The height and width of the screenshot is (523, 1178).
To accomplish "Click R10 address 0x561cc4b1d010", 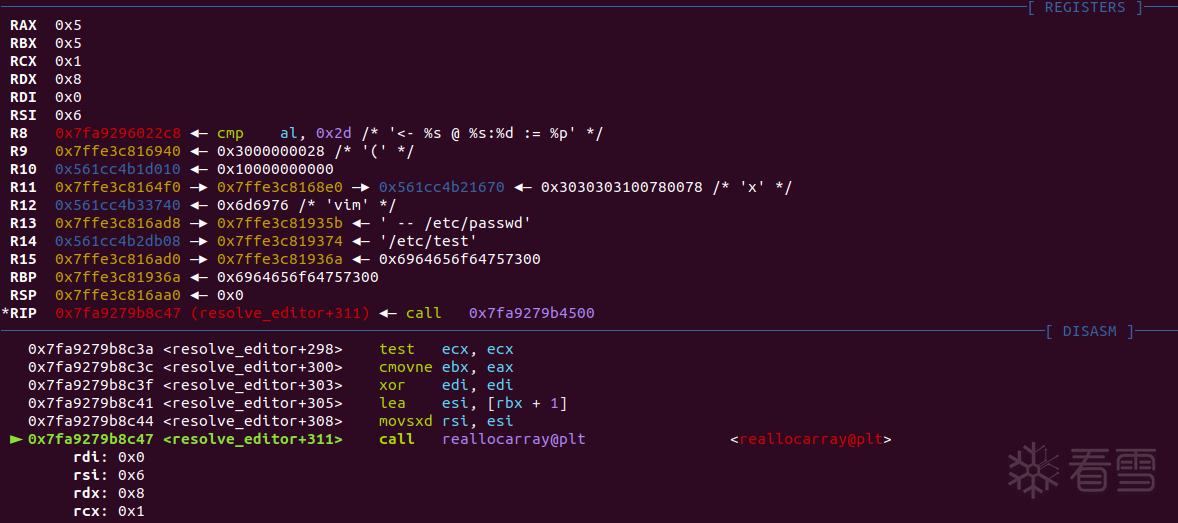I will tap(118, 170).
